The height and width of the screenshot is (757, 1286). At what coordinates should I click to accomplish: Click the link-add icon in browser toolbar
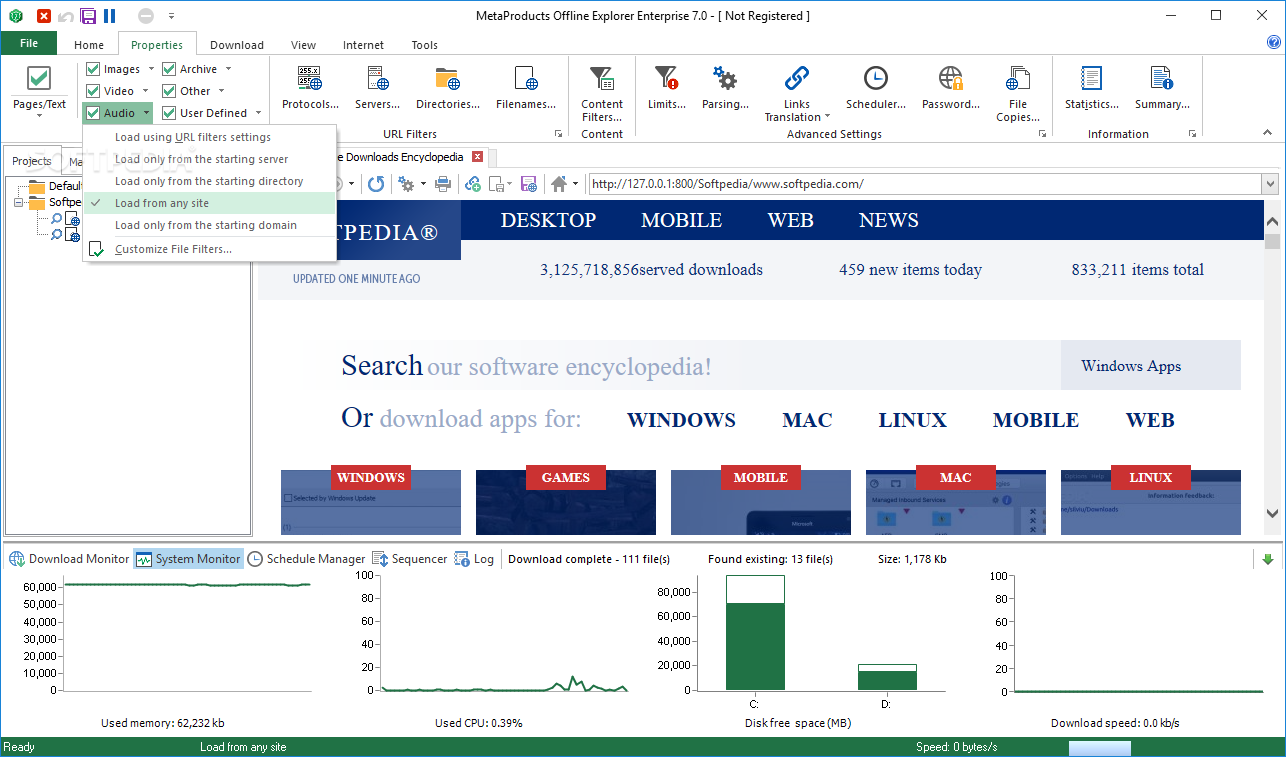473,184
